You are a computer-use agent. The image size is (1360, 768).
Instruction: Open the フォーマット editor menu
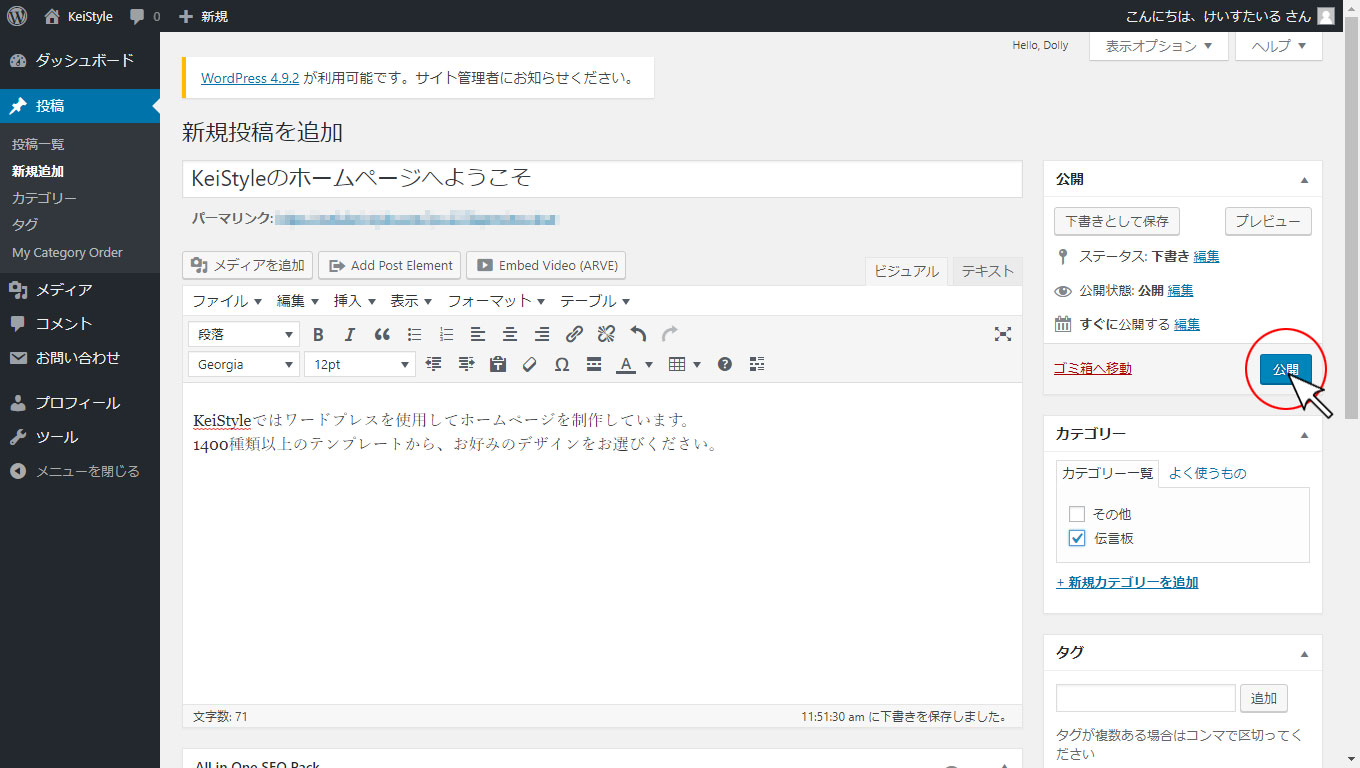pos(496,301)
